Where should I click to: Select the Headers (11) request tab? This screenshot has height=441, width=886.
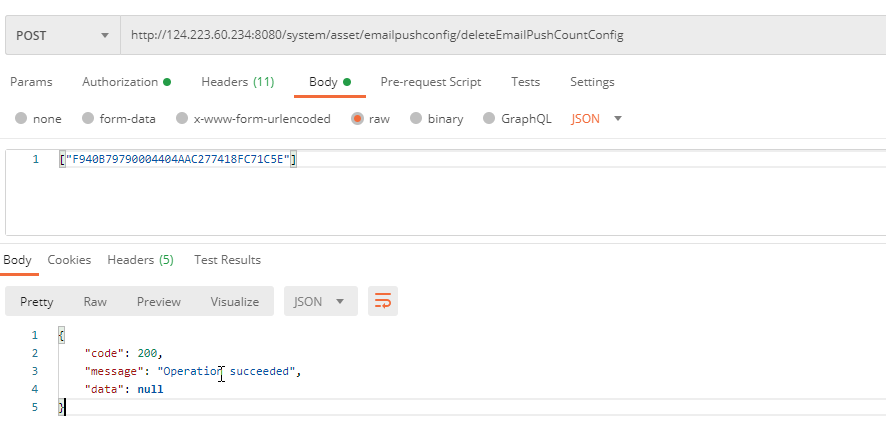coord(237,82)
